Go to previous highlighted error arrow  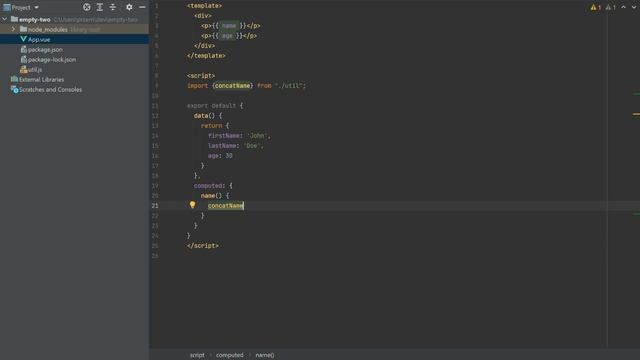coord(623,7)
